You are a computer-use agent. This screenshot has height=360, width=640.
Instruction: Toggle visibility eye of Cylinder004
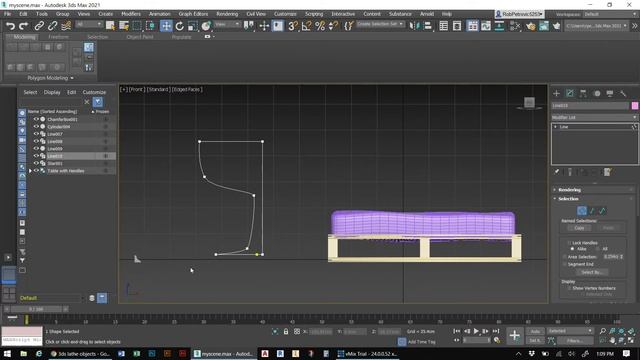(36, 127)
